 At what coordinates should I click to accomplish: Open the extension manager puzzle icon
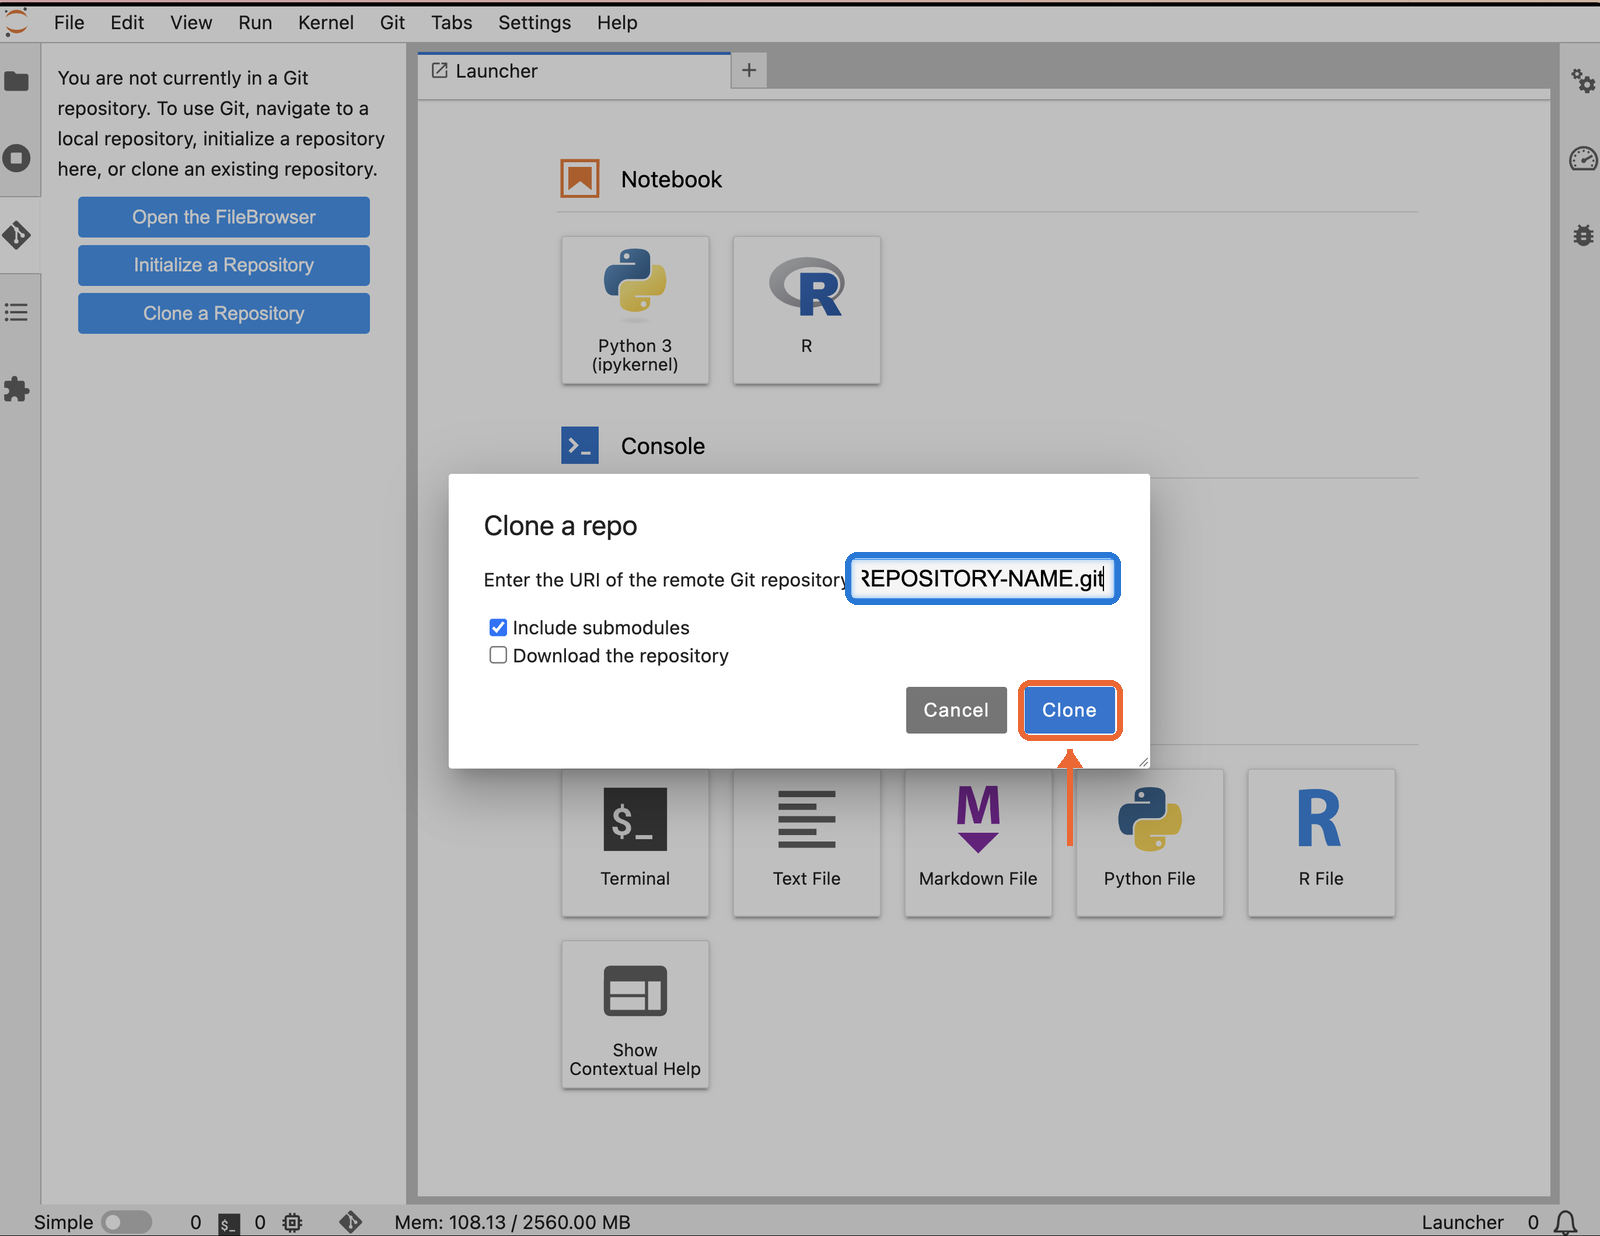(16, 389)
